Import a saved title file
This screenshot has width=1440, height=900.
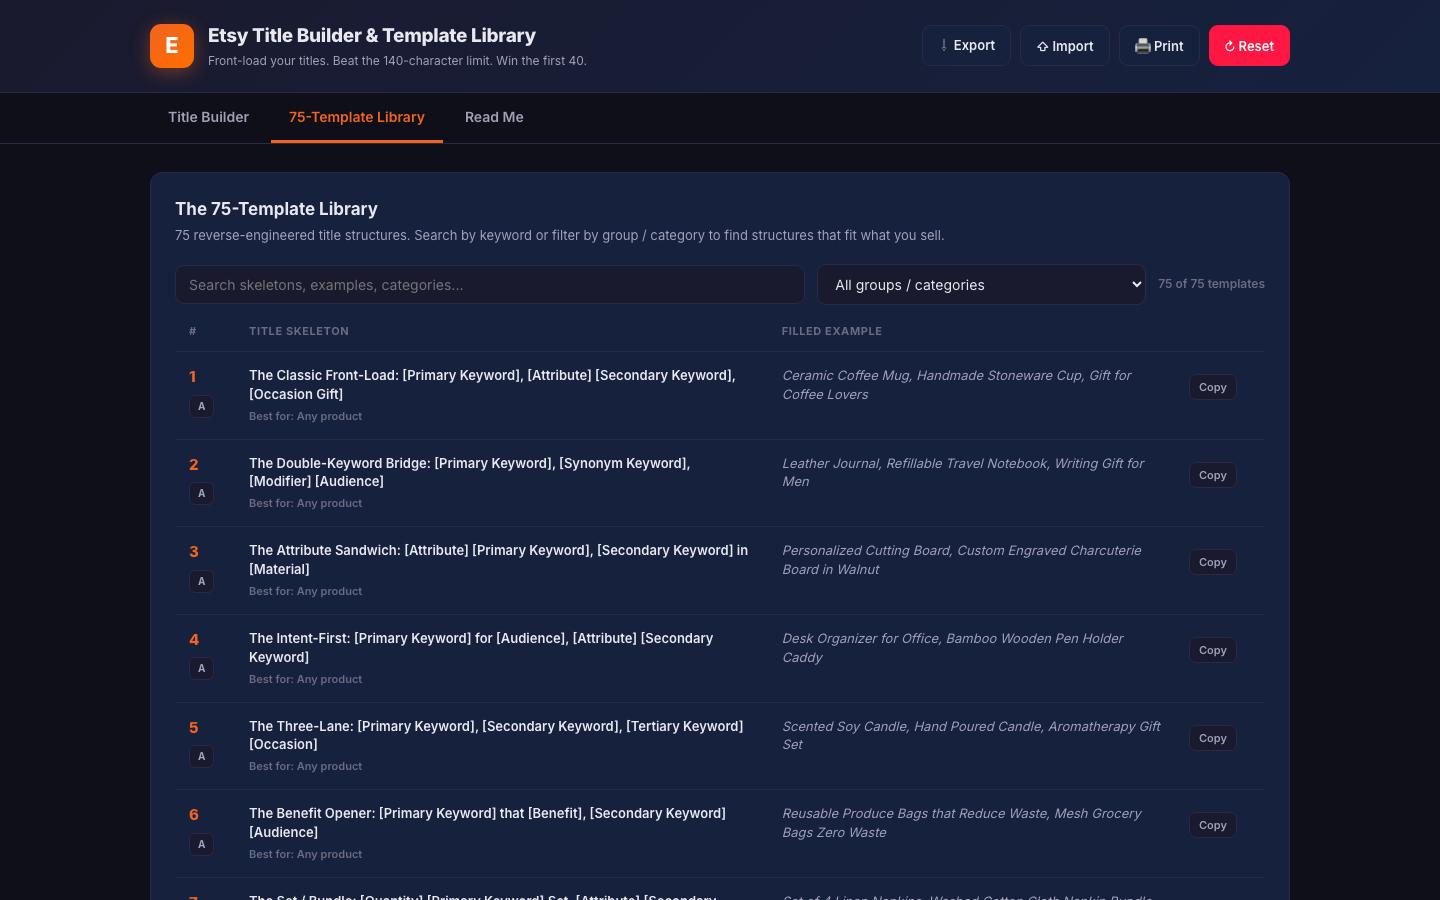point(1065,46)
